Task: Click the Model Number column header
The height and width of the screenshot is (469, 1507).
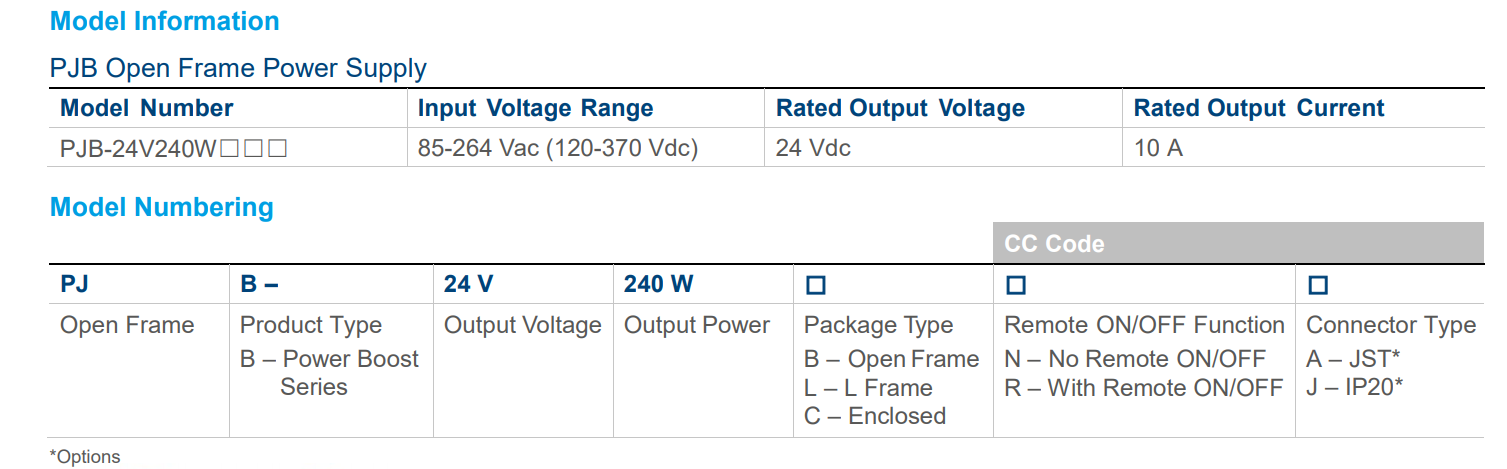Action: 146,108
